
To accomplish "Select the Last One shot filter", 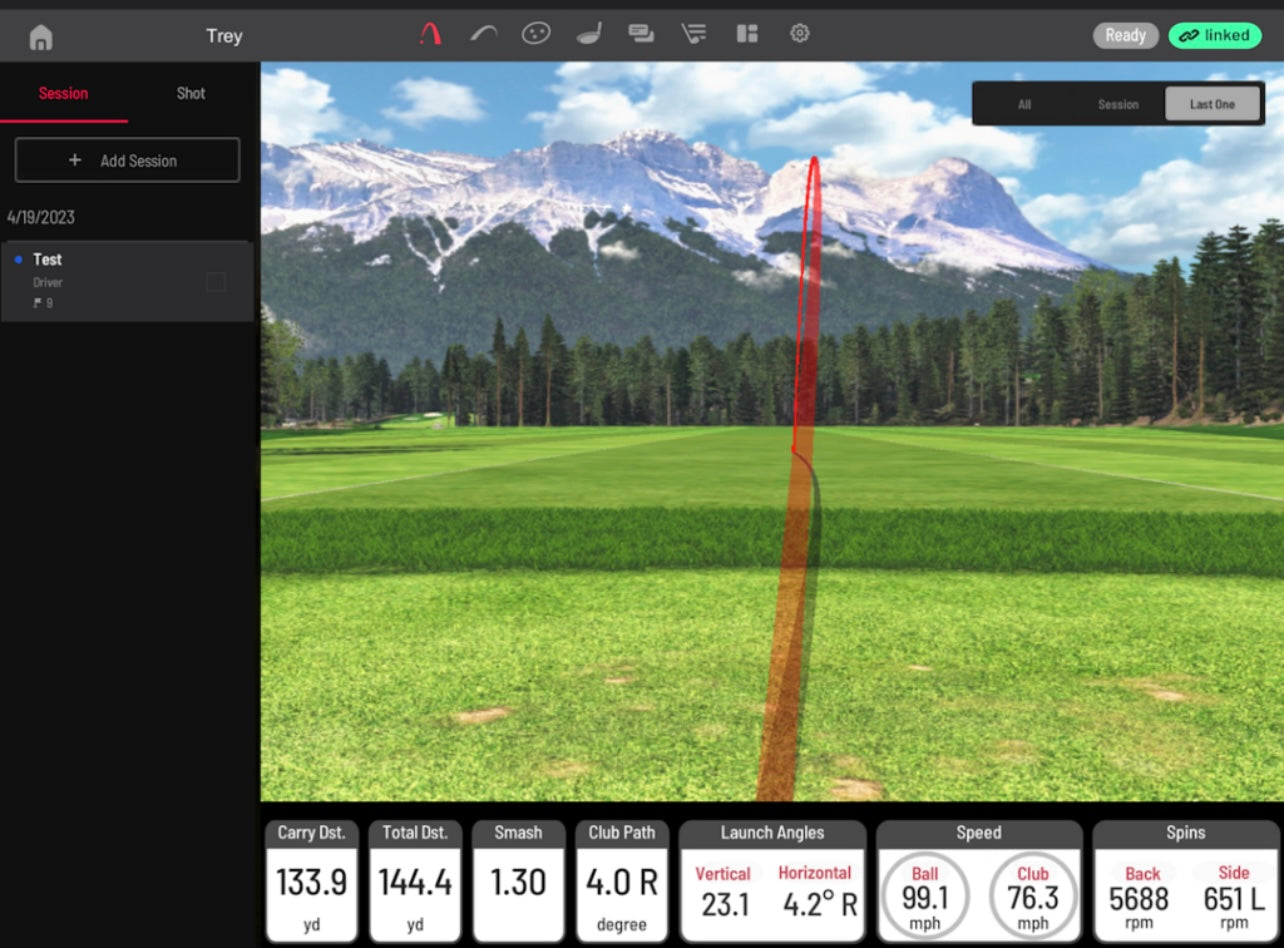I will coord(1212,104).
